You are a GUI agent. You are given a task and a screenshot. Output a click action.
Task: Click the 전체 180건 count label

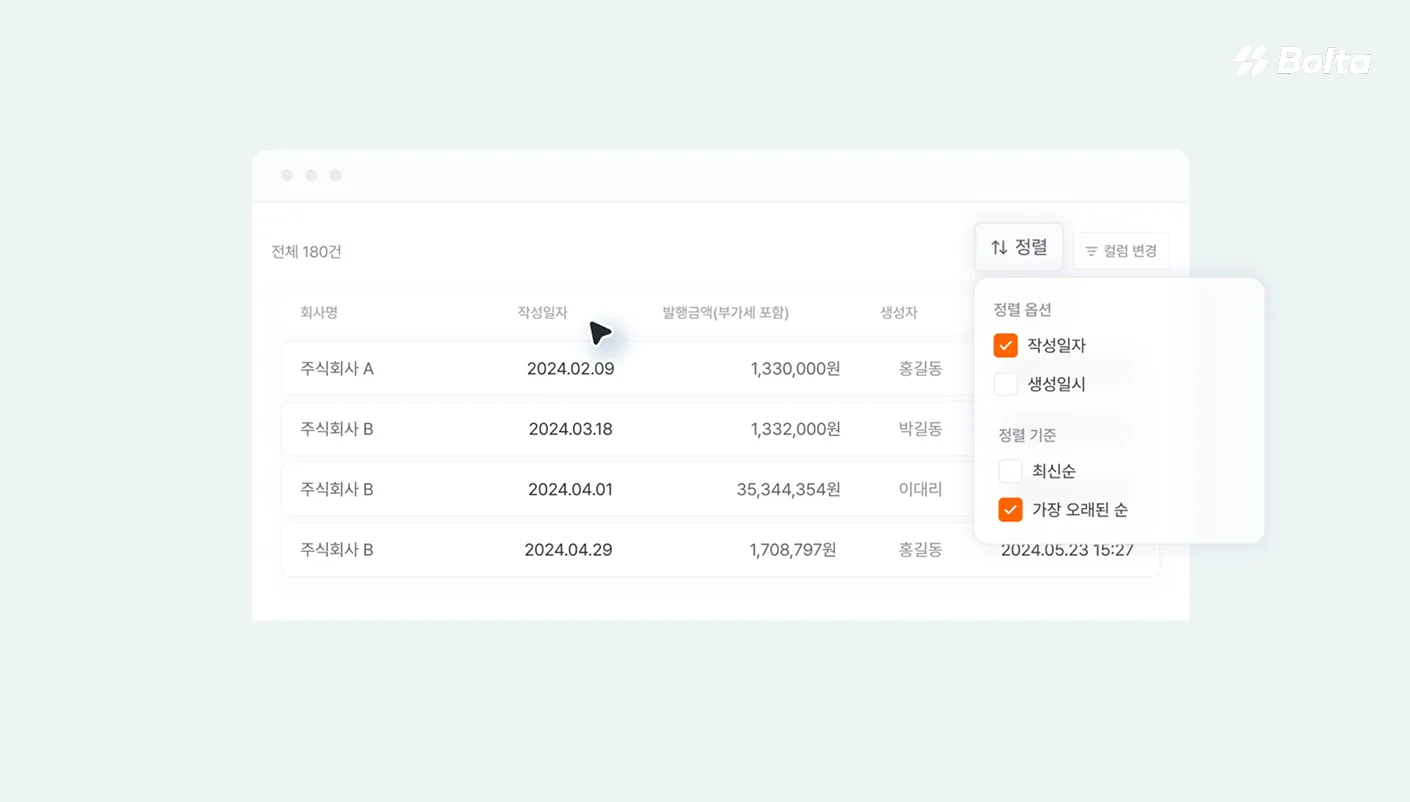tap(306, 251)
